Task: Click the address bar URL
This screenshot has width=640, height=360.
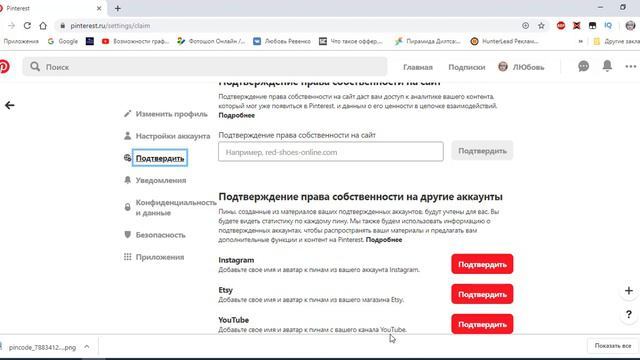Action: click(x=110, y=26)
